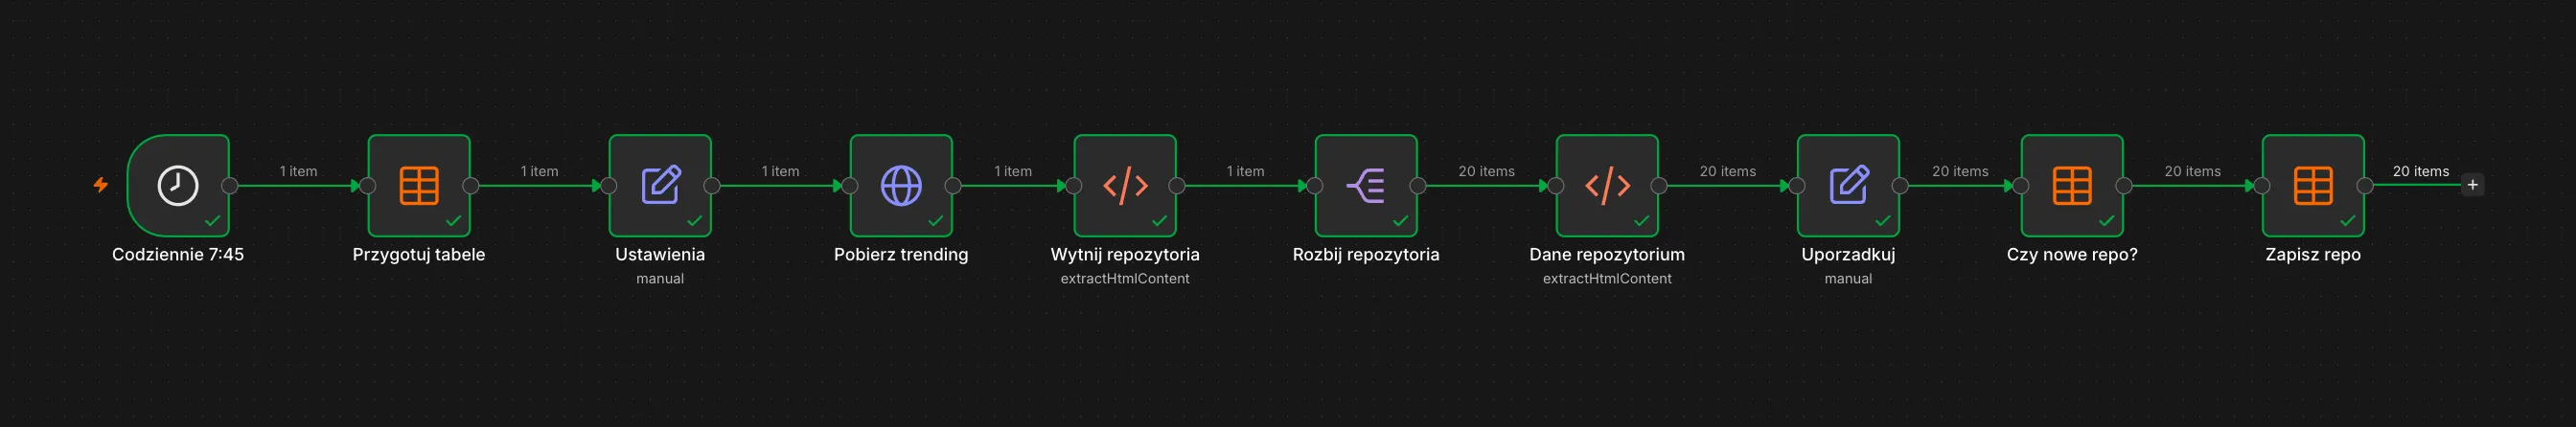Click the 1 item label after Ustawienia
This screenshot has width=2576, height=427.
[780, 171]
